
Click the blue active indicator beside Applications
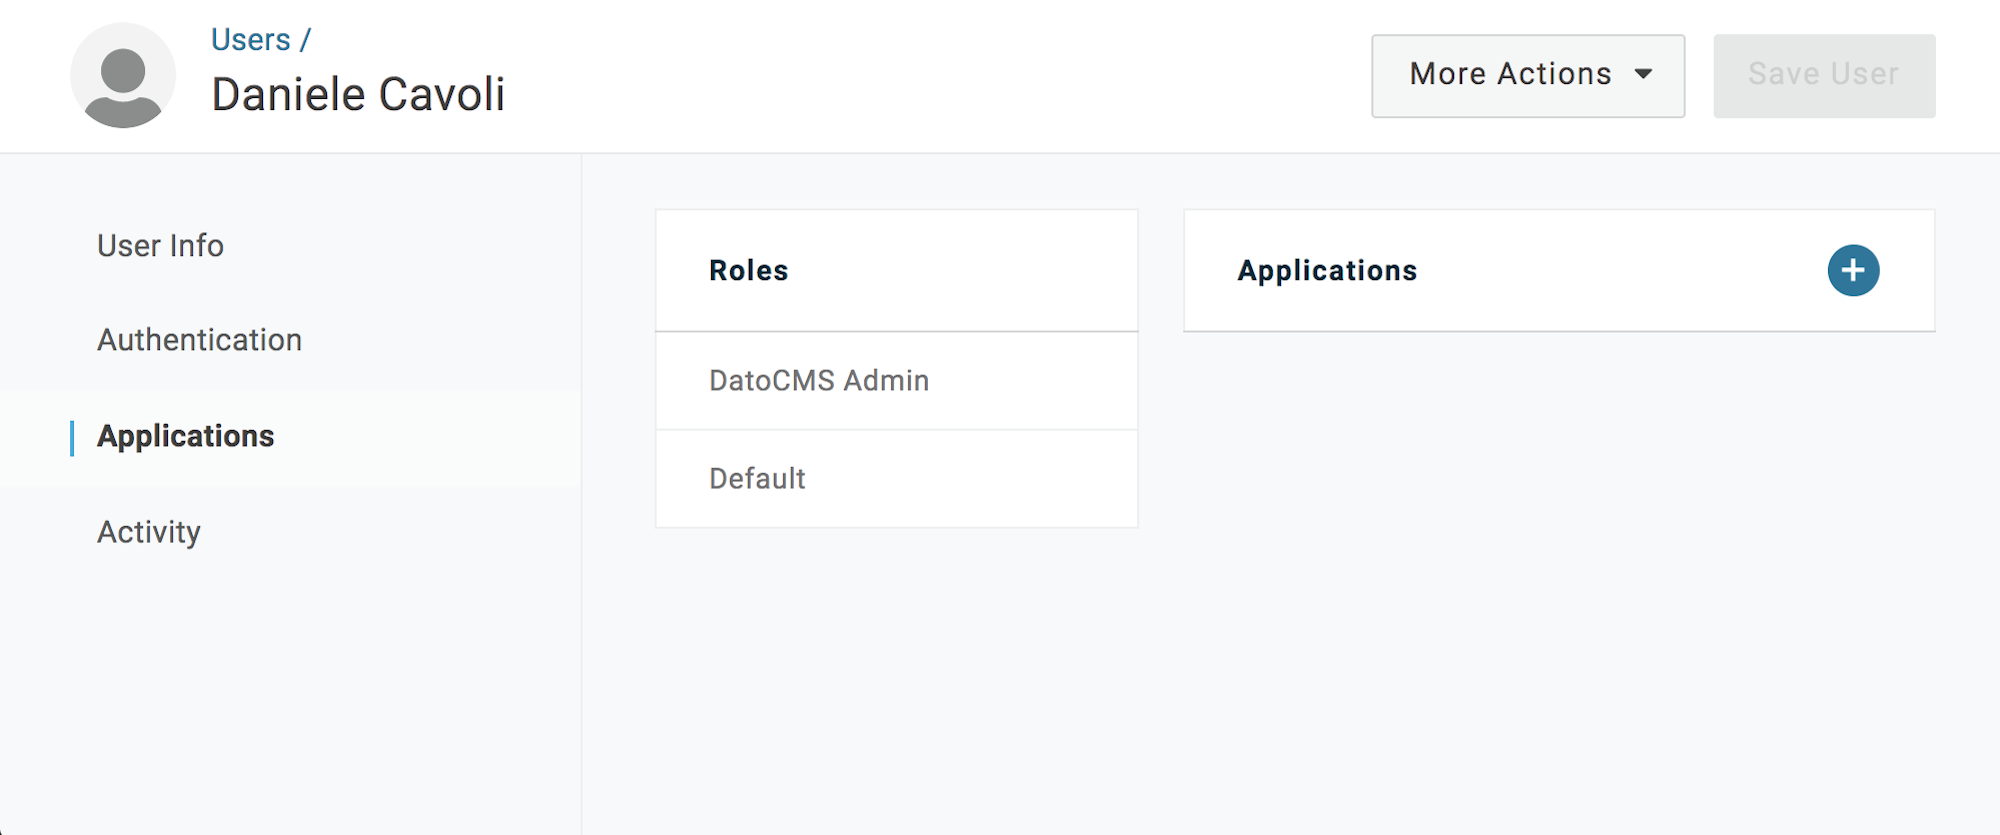point(72,438)
